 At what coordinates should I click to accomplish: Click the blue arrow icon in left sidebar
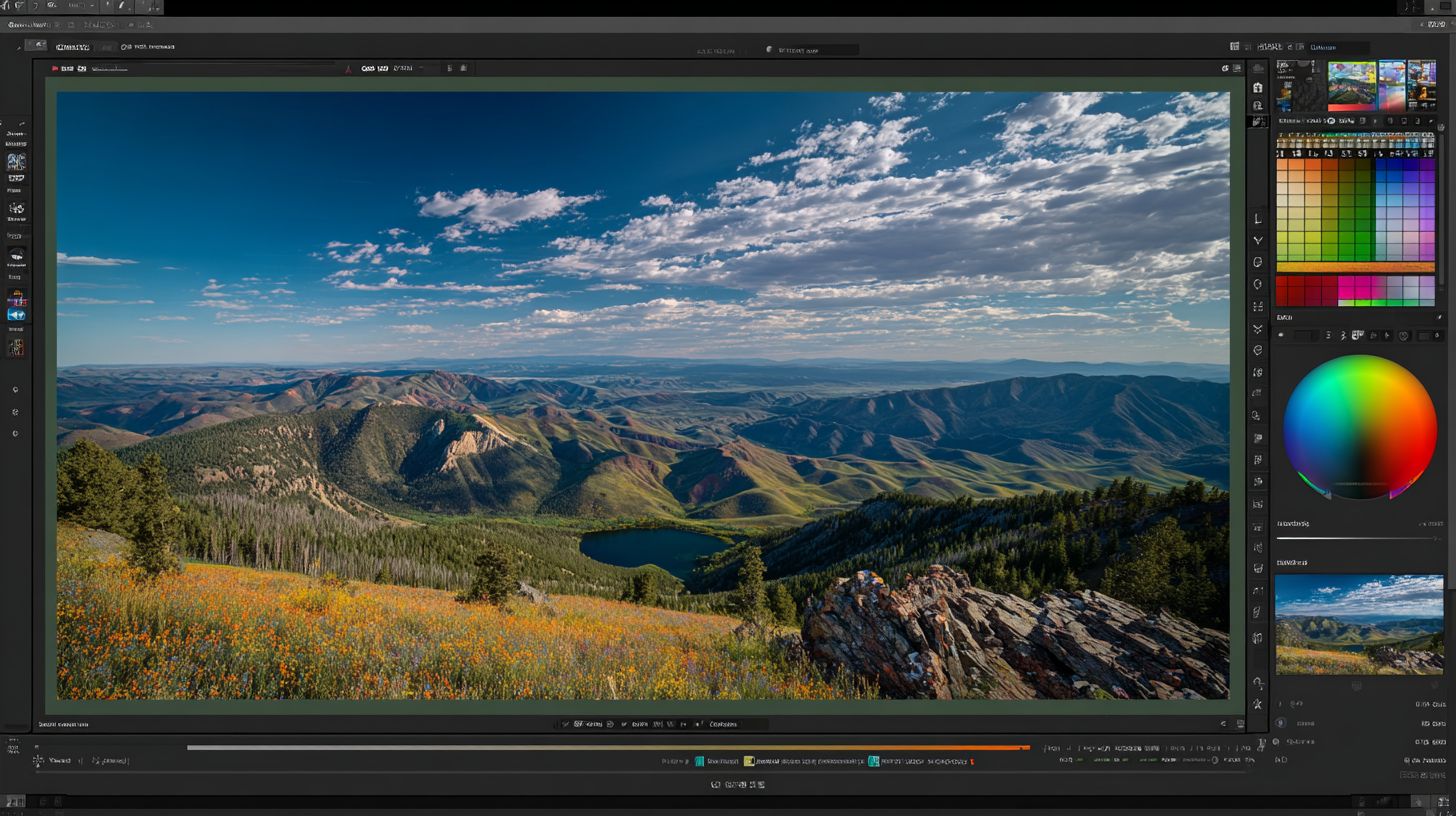(16, 315)
